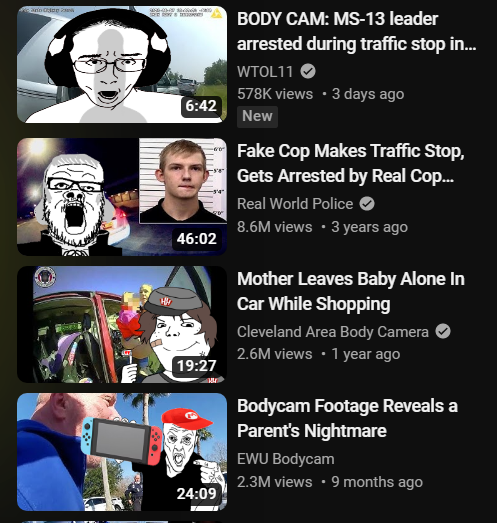Click the 24:09 duration badge
Viewport: 497px width, 523px height.
pyautogui.click(x=197, y=494)
